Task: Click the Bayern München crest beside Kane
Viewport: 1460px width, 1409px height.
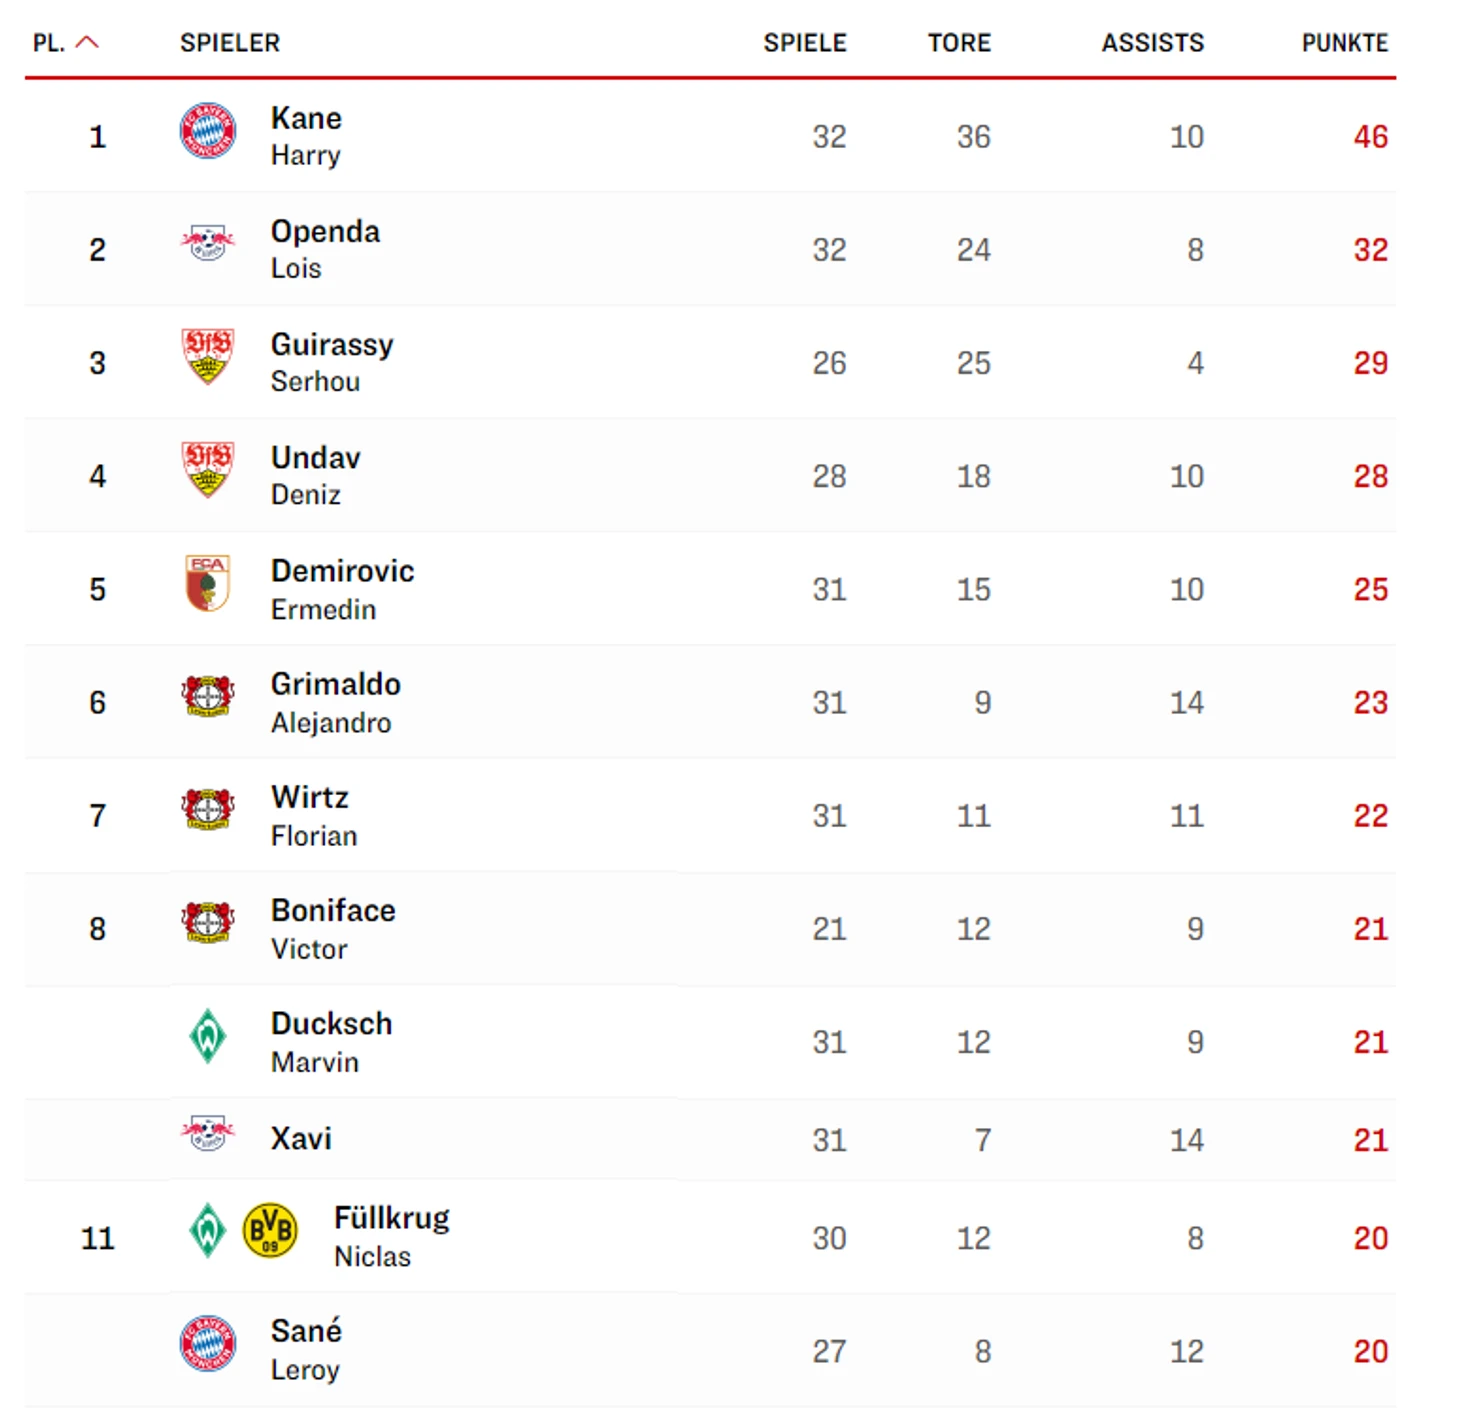Action: (x=208, y=131)
